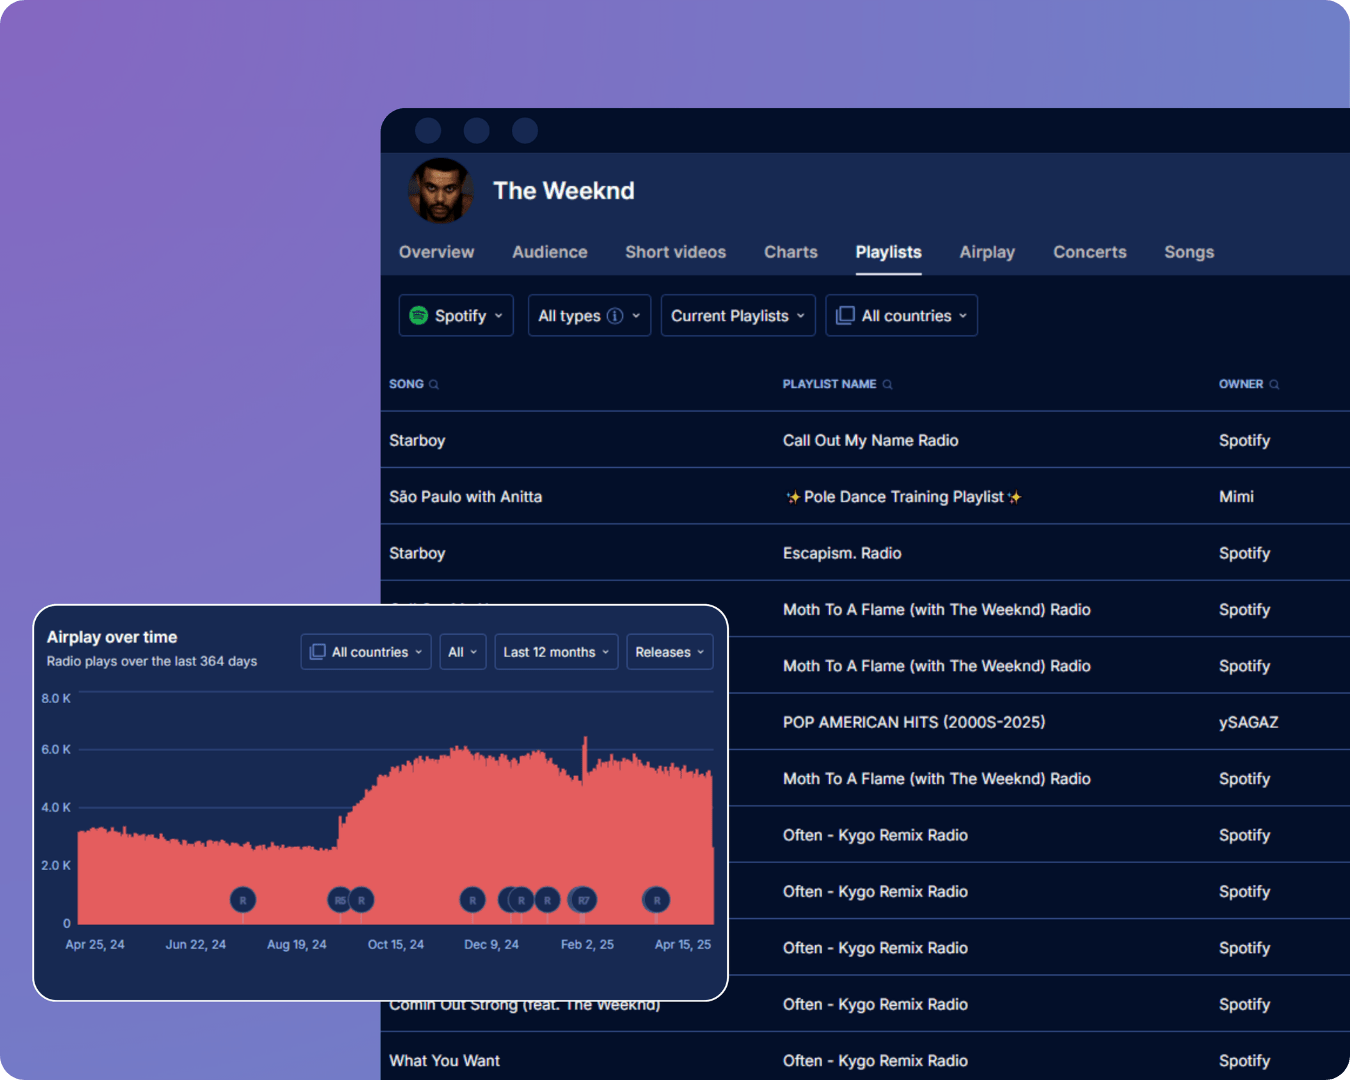Screen dimensions: 1350x1080
Task: Click the stacked-squares icon in All countries filter
Action: point(845,315)
